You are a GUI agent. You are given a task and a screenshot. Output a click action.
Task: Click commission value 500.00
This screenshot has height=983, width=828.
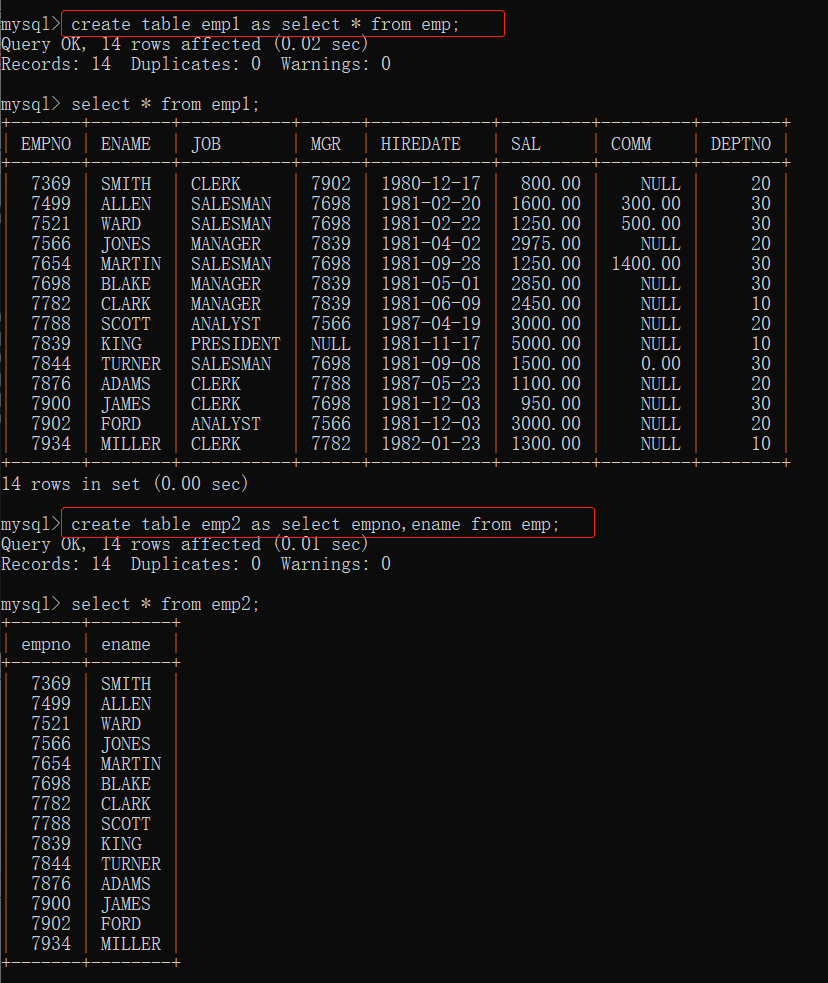[651, 224]
